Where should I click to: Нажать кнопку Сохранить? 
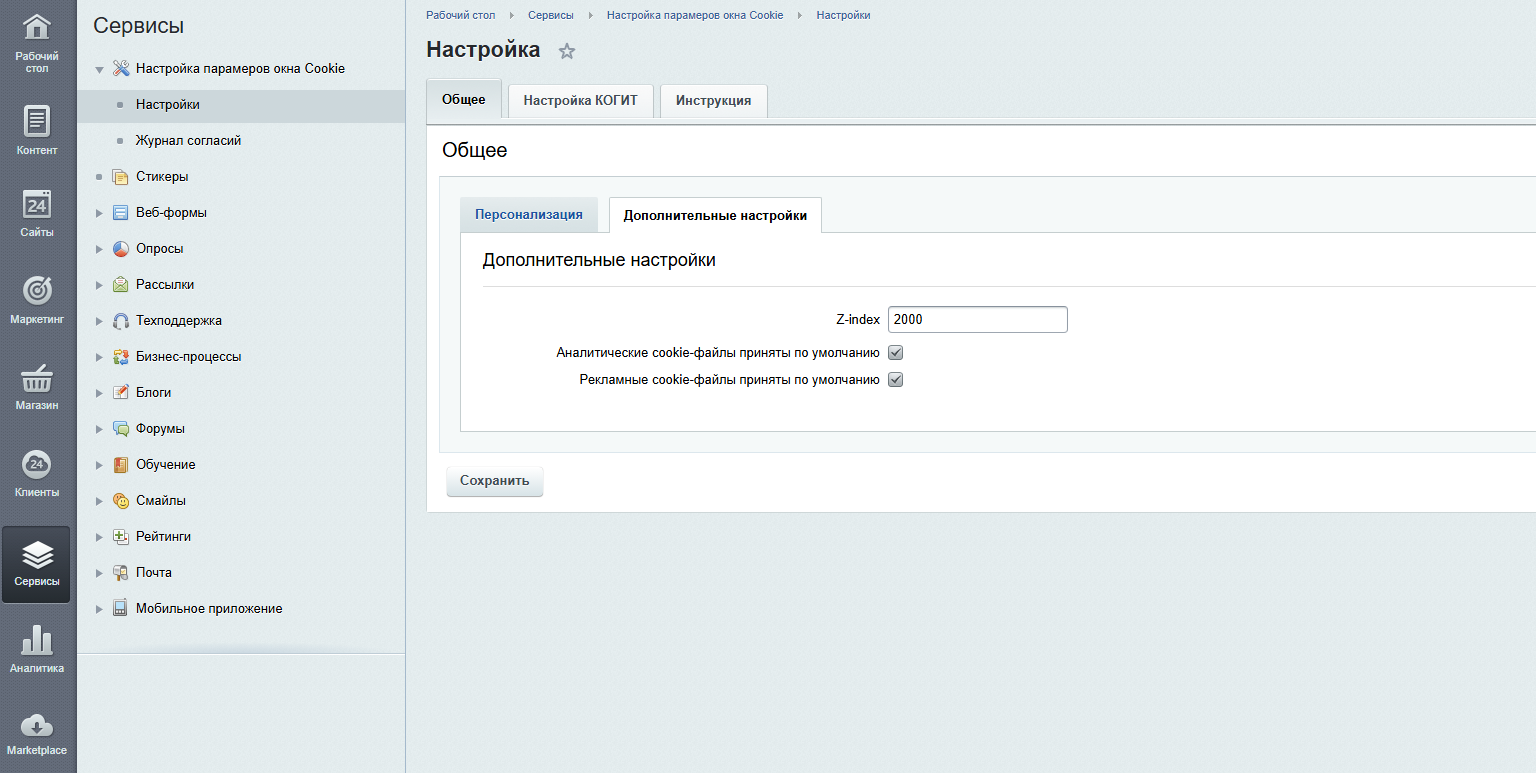coord(494,481)
